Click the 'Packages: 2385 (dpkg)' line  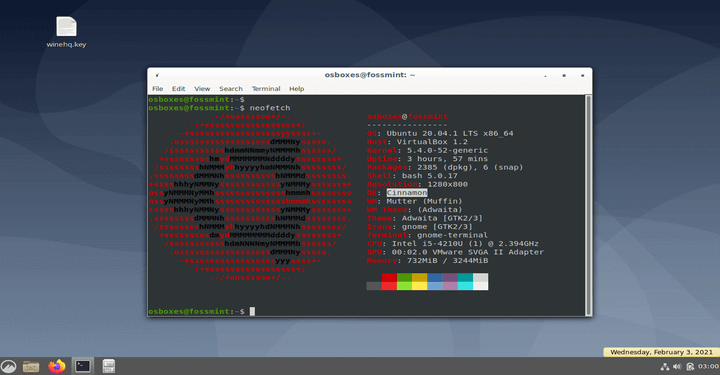click(444, 168)
